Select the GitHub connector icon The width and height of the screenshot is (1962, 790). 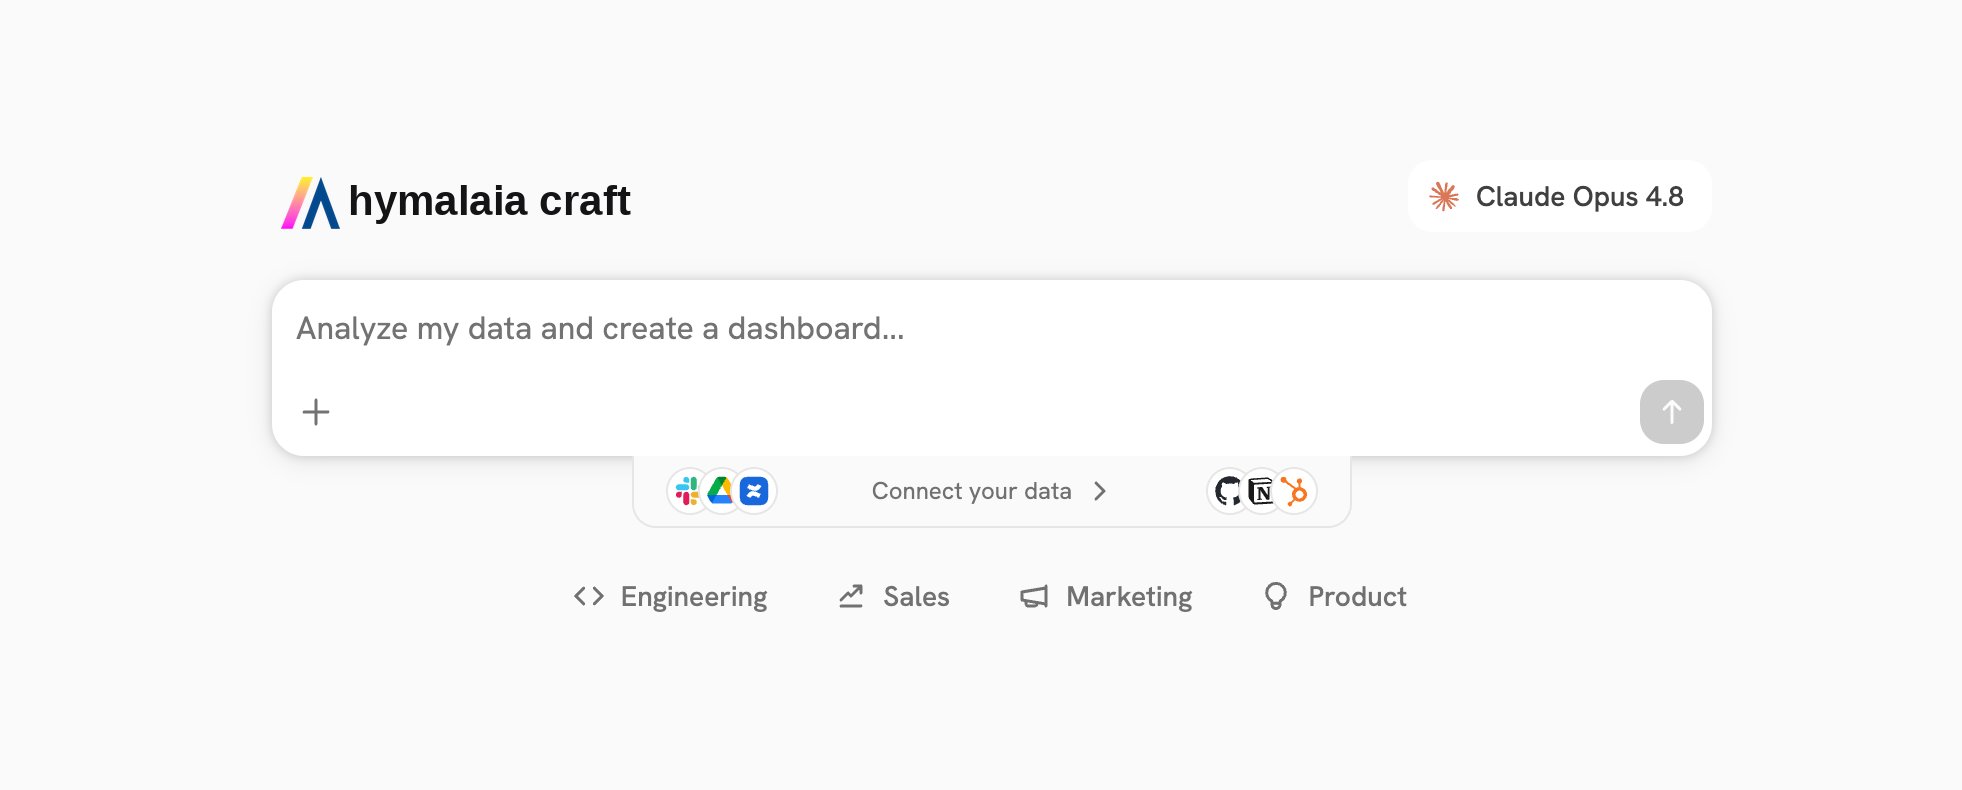(1227, 491)
